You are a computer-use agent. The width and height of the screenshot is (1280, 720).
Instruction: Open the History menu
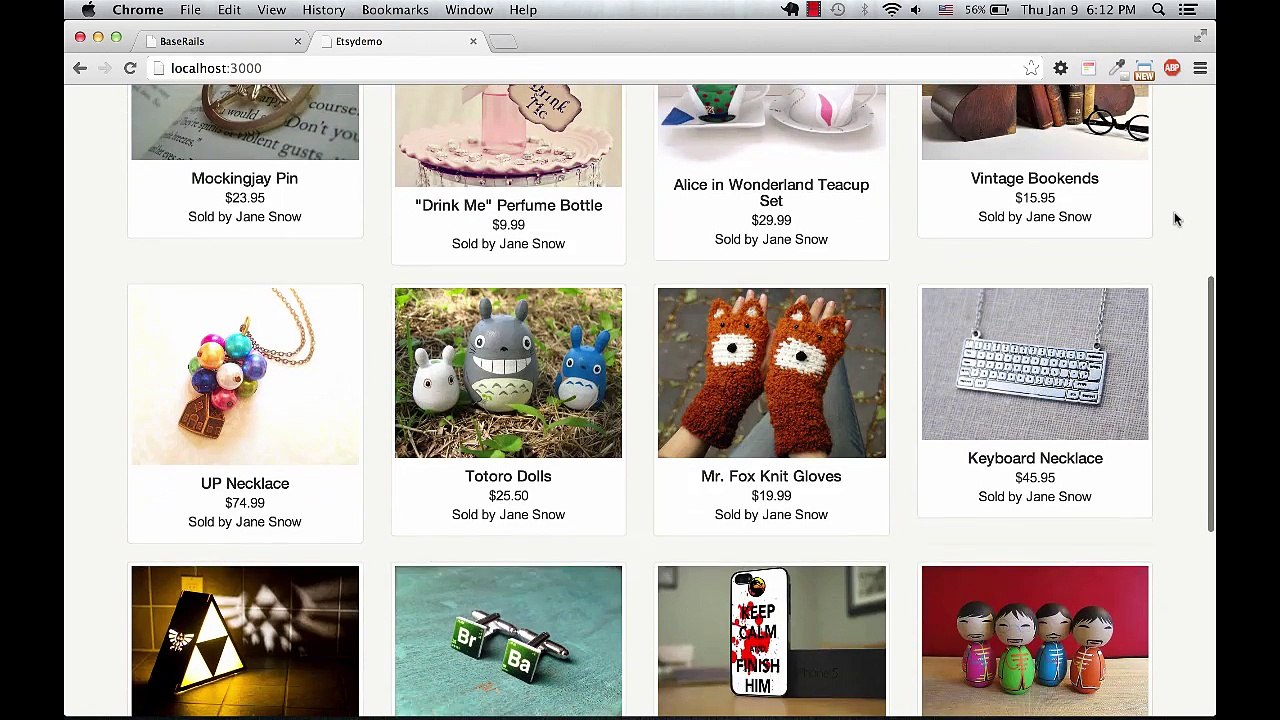pos(324,10)
